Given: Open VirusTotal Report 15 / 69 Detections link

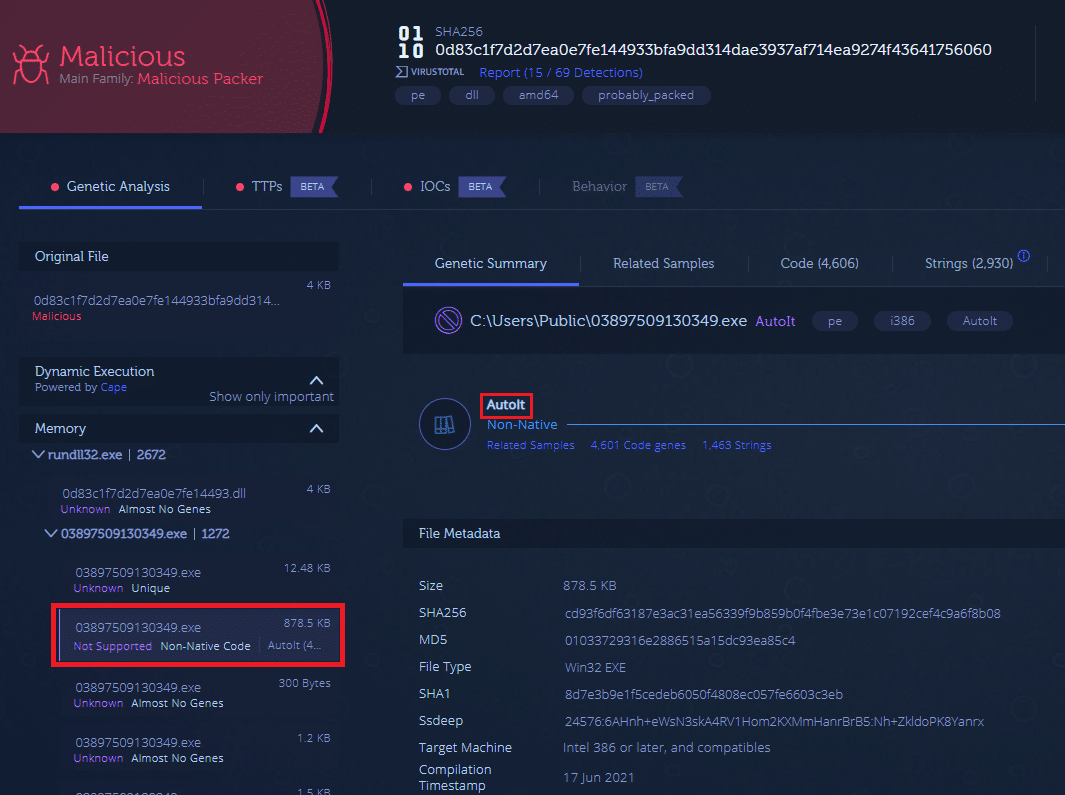Looking at the screenshot, I should click(x=560, y=73).
